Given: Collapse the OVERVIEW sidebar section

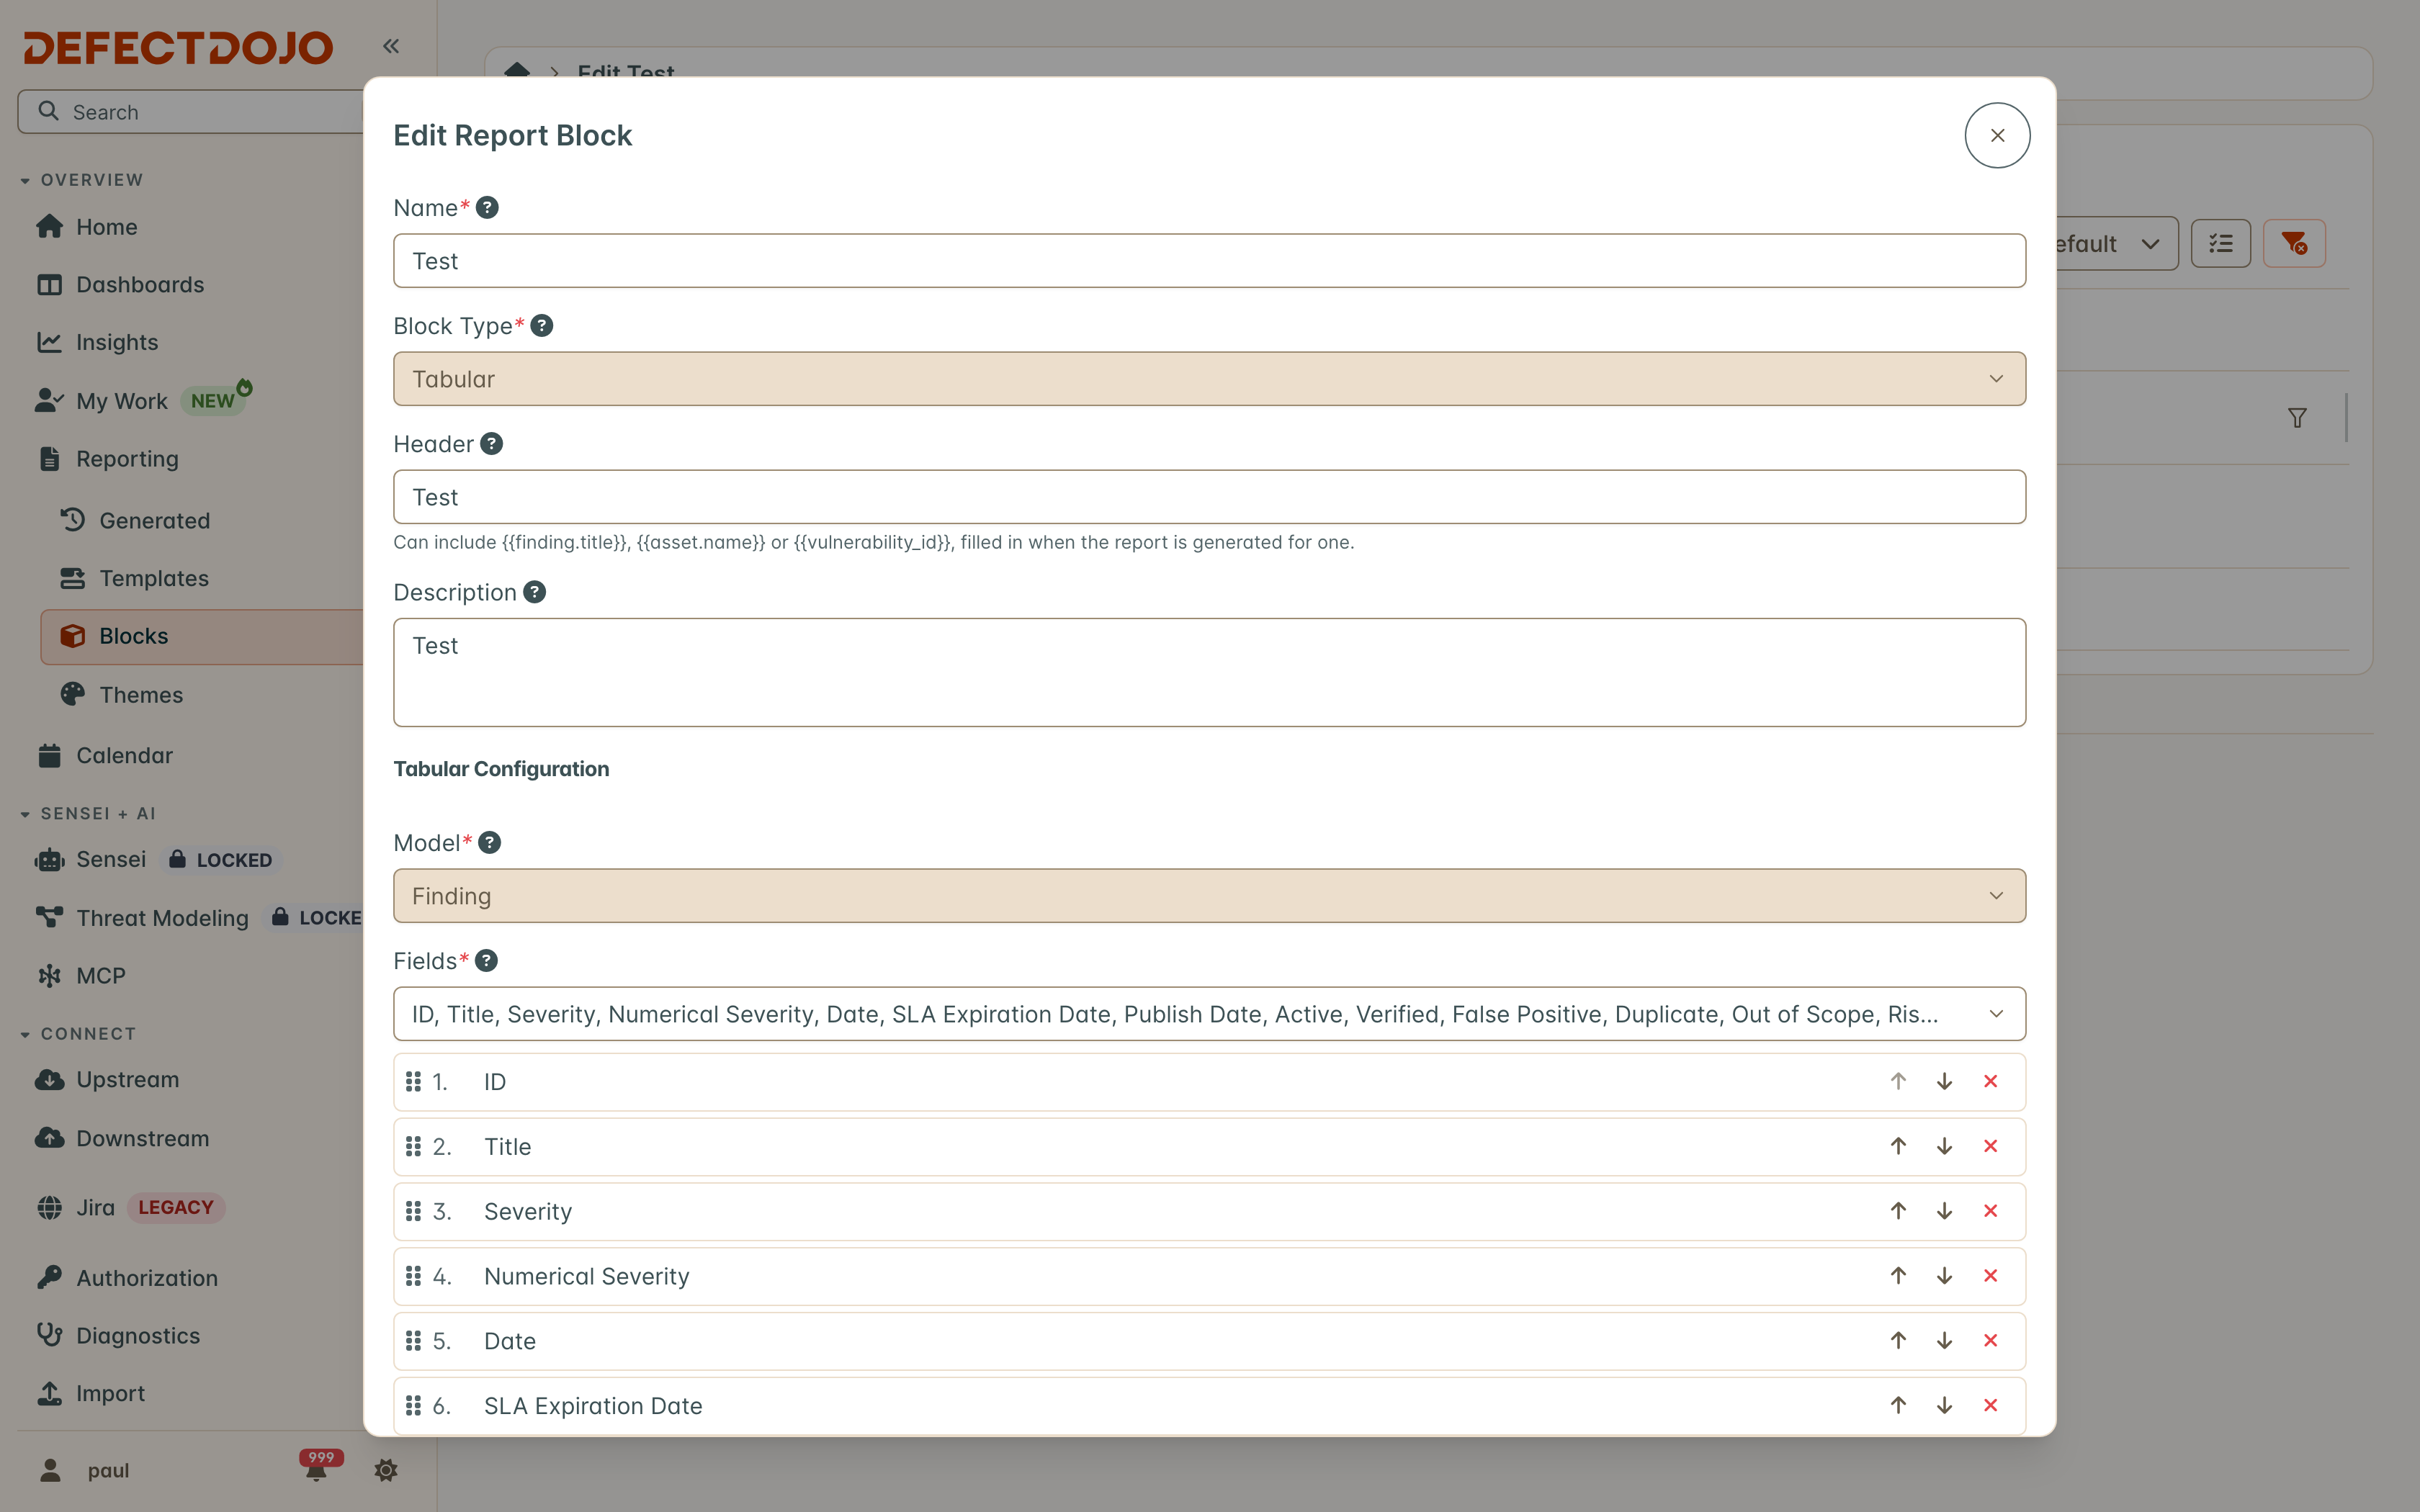Looking at the screenshot, I should click(x=82, y=180).
